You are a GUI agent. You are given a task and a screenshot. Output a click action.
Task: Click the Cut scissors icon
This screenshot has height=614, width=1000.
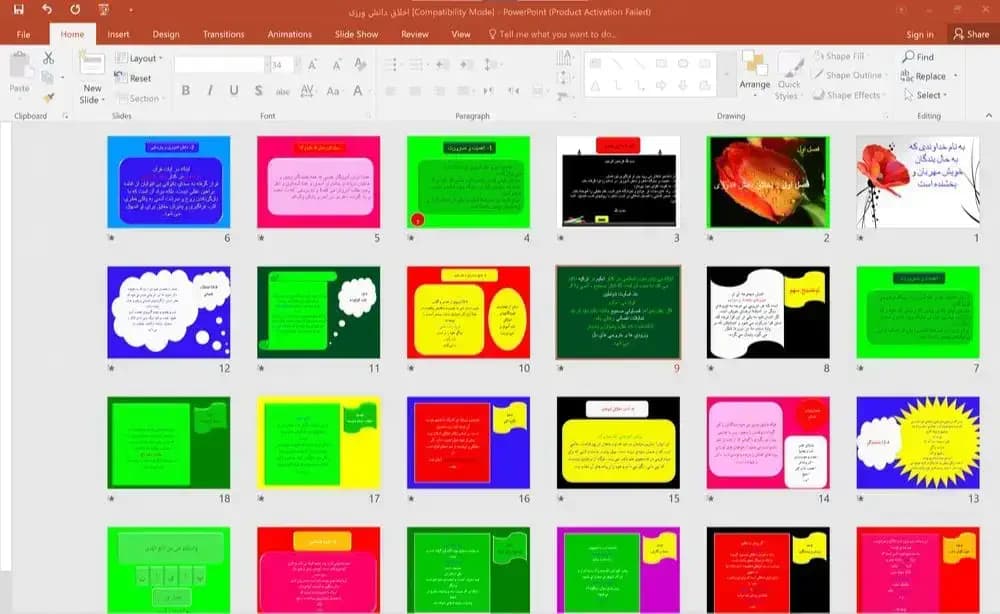[48, 58]
